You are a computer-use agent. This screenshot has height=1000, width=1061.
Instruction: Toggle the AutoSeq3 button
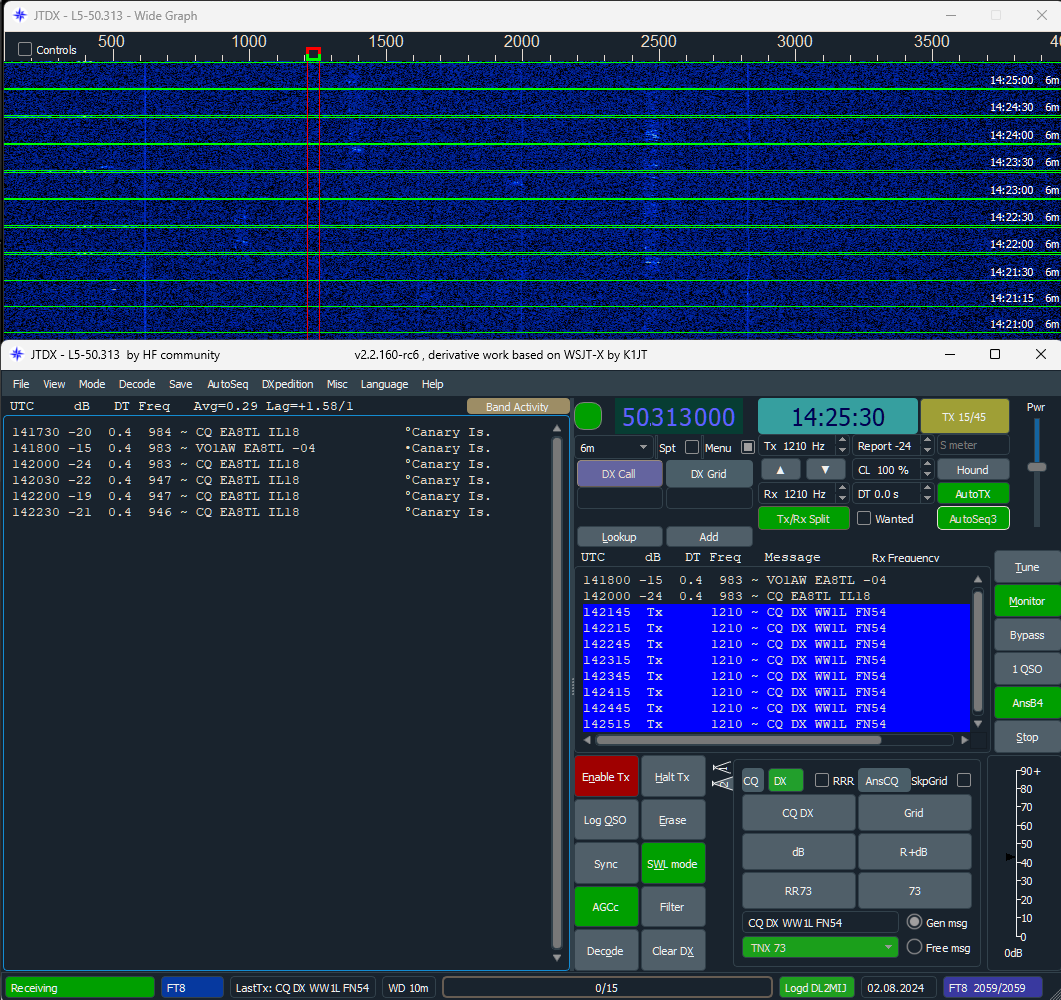point(972,519)
